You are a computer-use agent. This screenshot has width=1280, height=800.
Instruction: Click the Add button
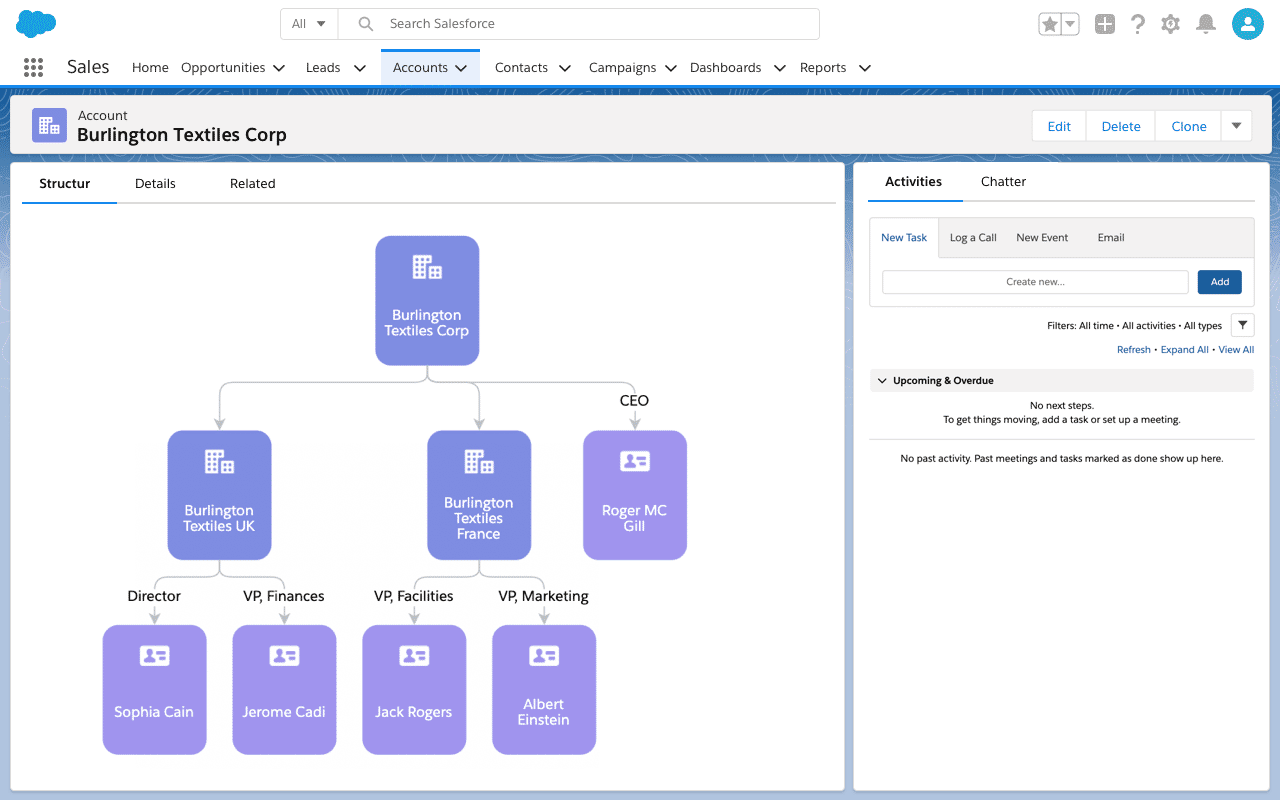(1220, 282)
